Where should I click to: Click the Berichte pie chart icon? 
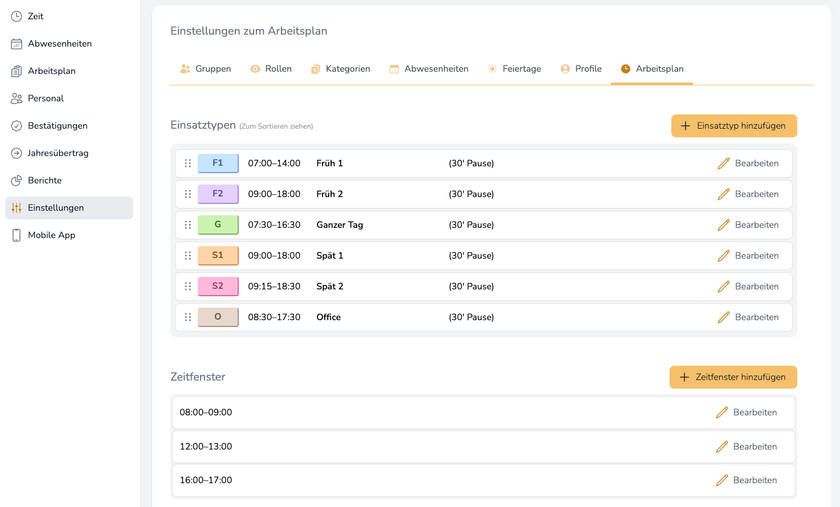16,180
